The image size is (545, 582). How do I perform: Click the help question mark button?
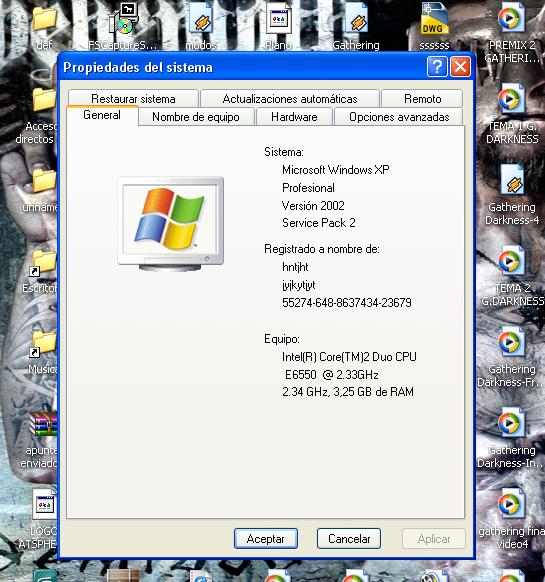[x=437, y=67]
